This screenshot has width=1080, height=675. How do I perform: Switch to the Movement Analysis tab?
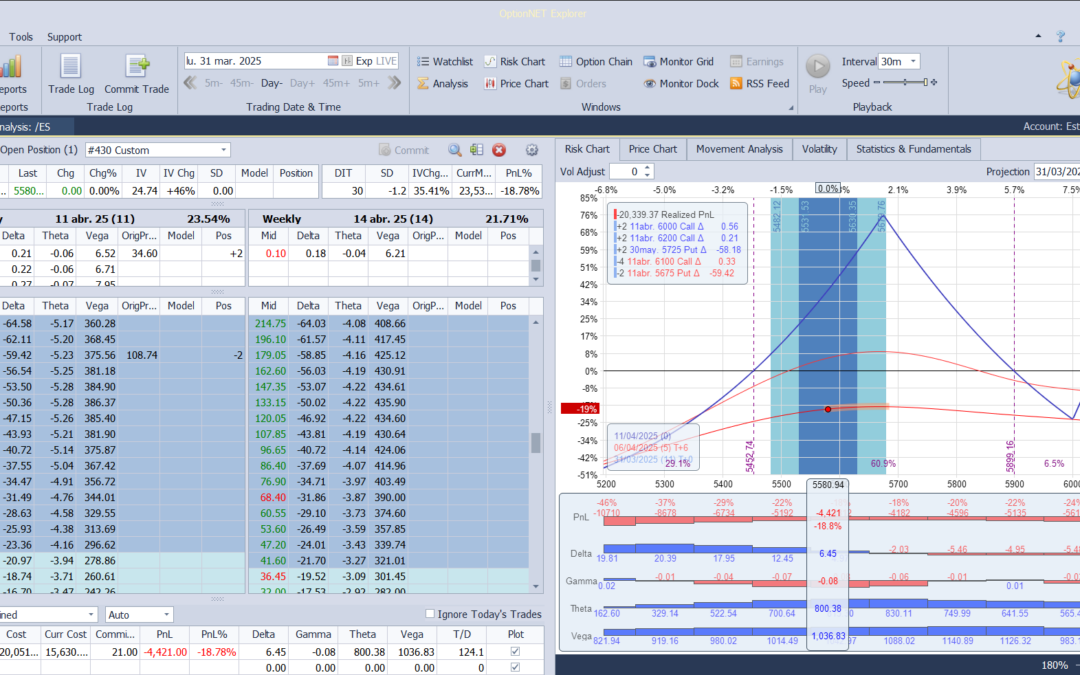pos(739,149)
